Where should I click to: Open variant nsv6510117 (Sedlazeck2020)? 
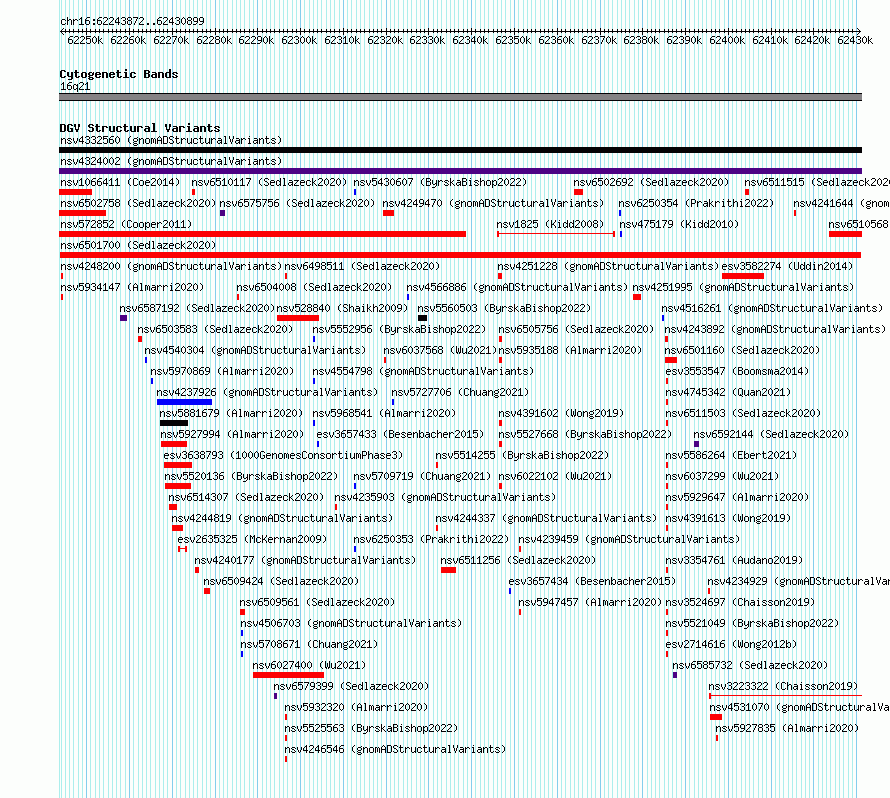pos(269,182)
